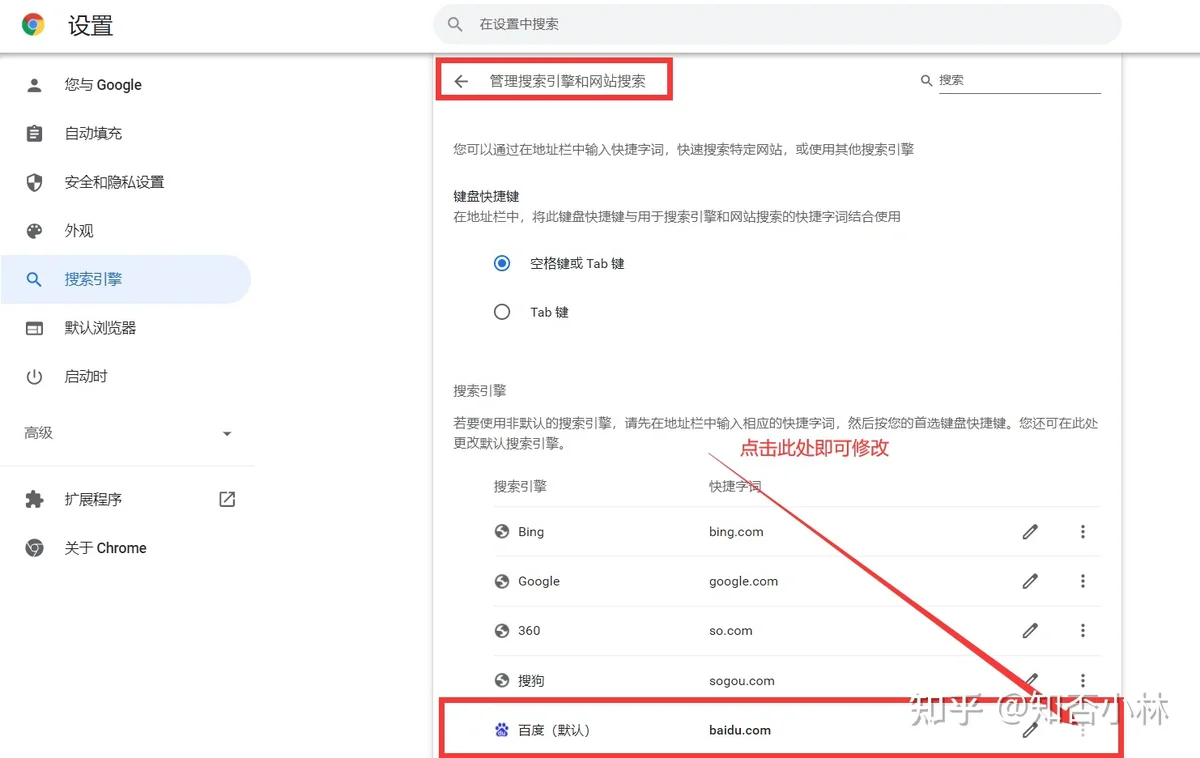
Task: Open more actions for Google
Action: click(1083, 581)
